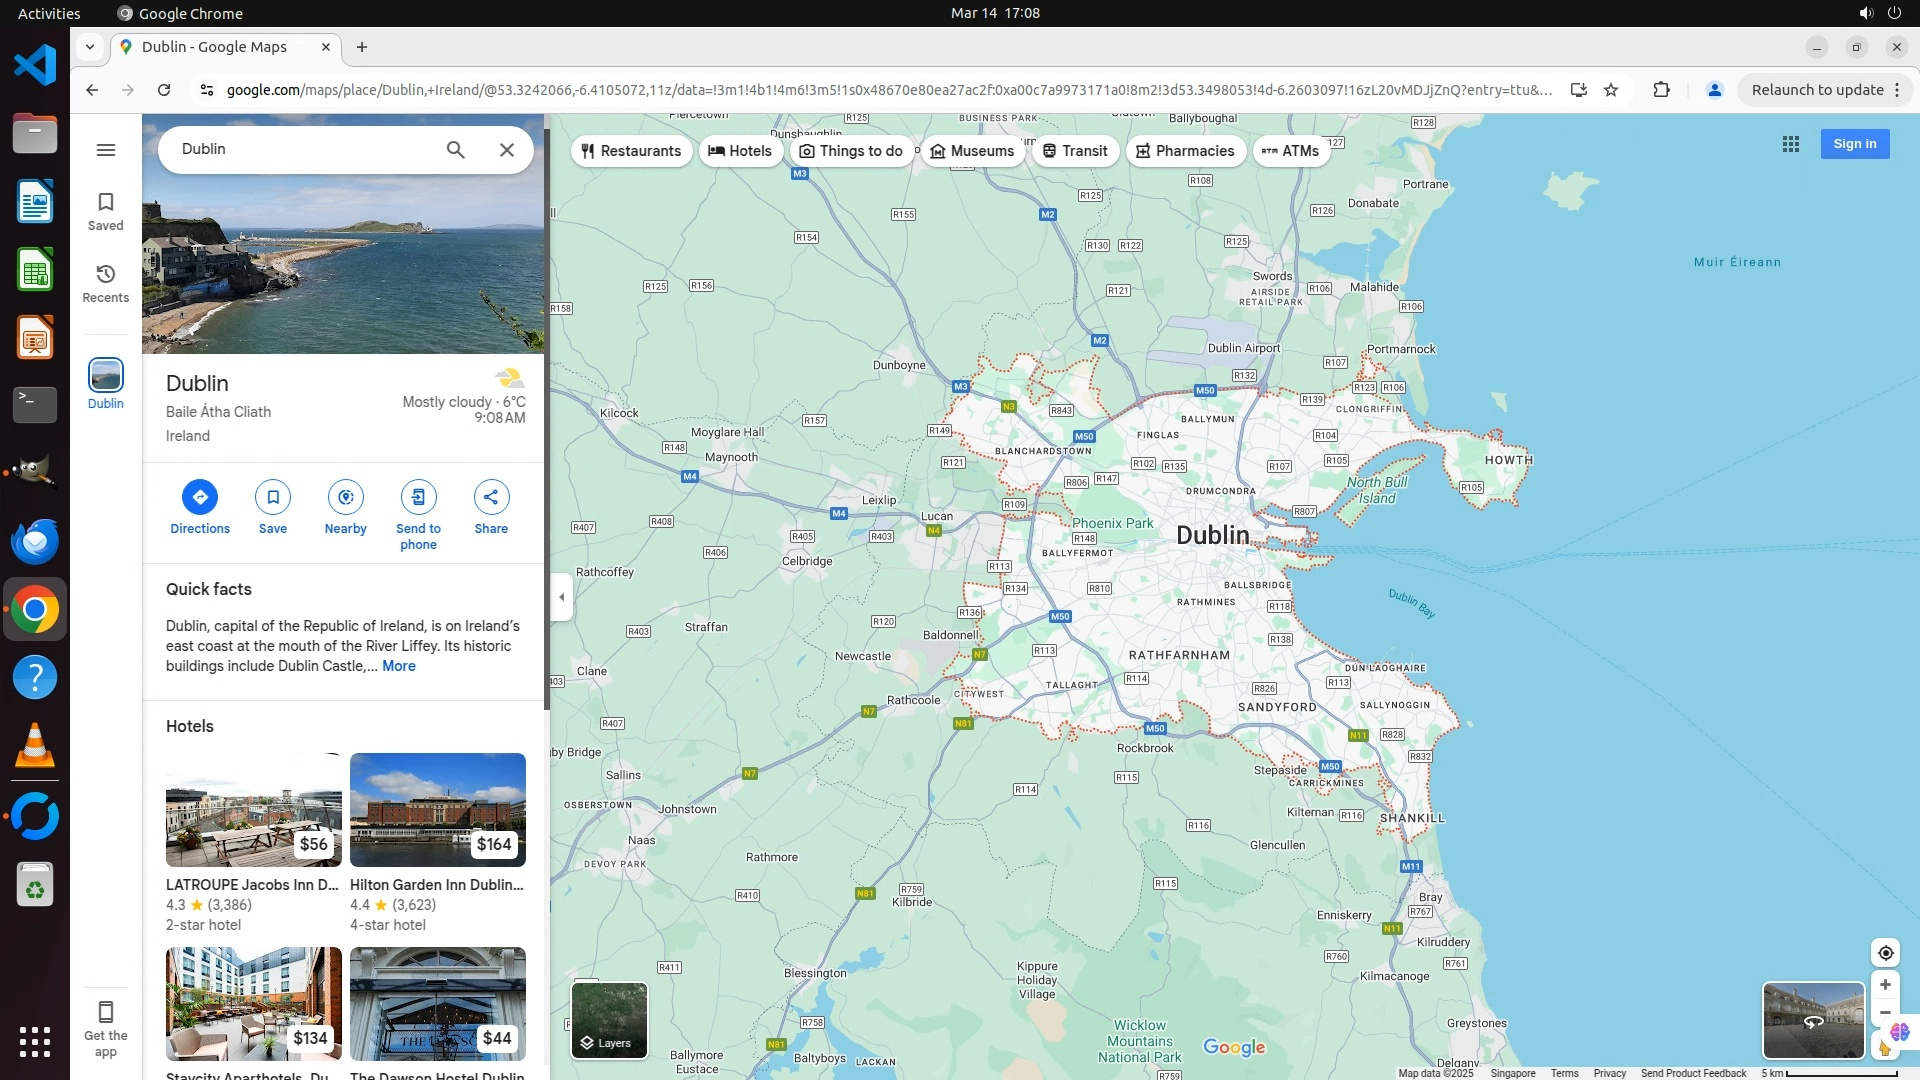Clear the Dublin search with X
The height and width of the screenshot is (1080, 1920).
[x=507, y=150]
